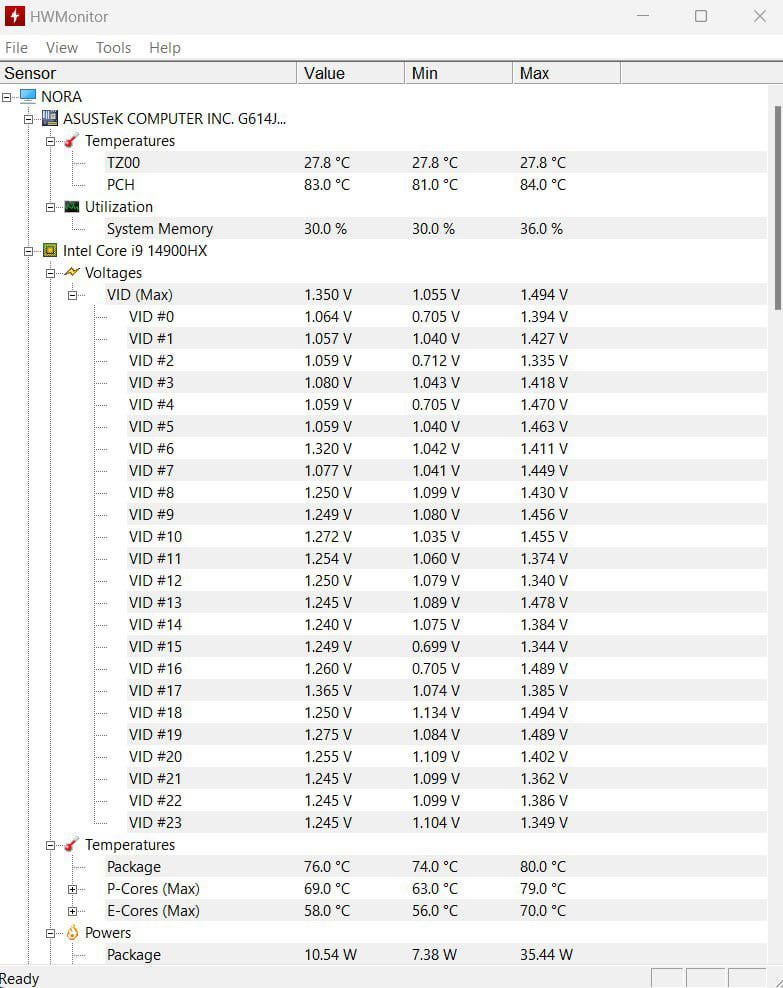Click the PCH max value 84.0 °C
This screenshot has width=783, height=988.
[x=543, y=185]
